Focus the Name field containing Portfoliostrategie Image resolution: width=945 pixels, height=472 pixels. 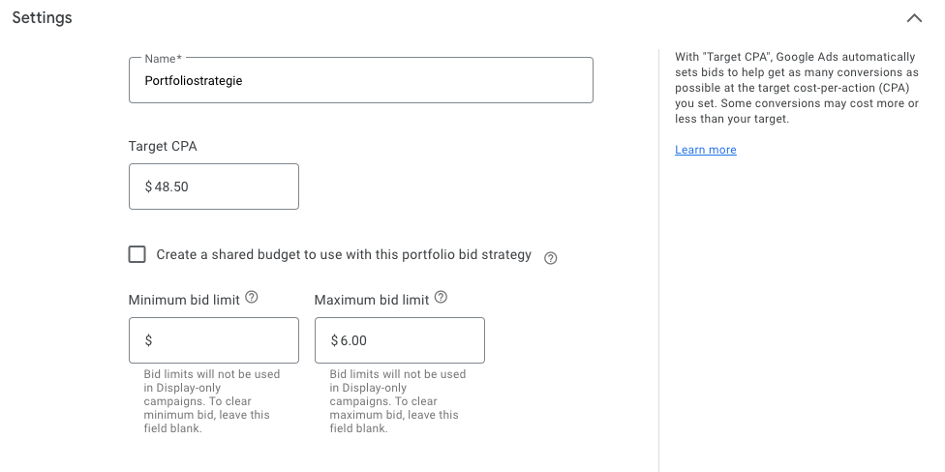coord(360,81)
